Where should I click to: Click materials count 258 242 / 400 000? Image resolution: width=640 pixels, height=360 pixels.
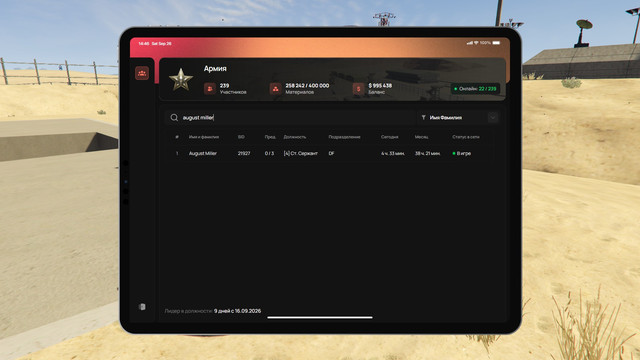[307, 86]
